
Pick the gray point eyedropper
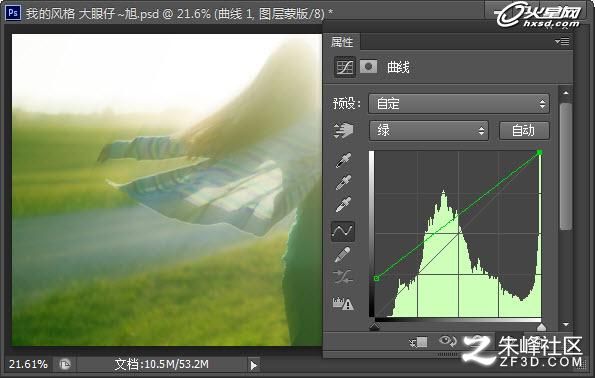point(343,183)
